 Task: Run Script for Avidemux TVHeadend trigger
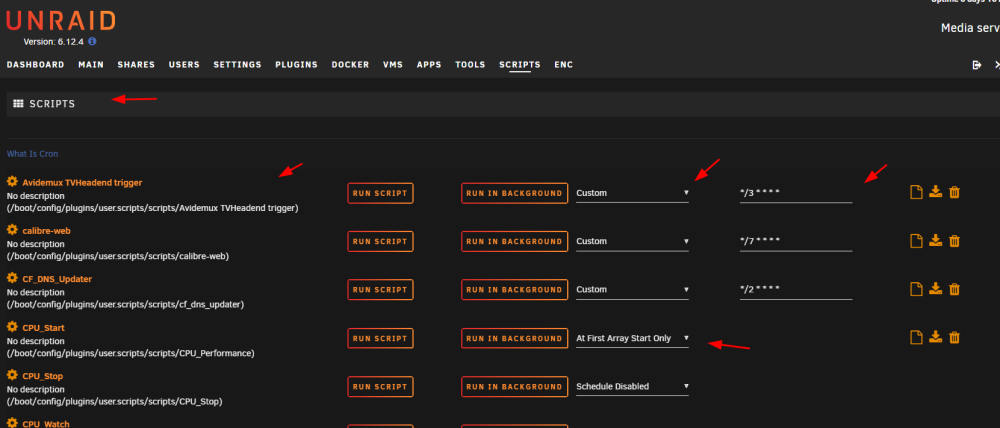click(x=380, y=193)
